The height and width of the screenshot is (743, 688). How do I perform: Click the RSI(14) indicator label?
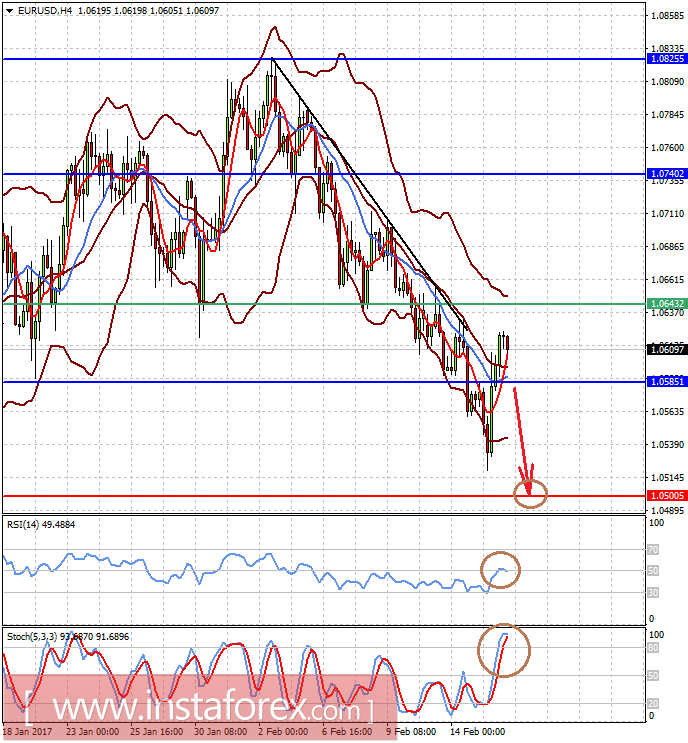click(x=41, y=525)
